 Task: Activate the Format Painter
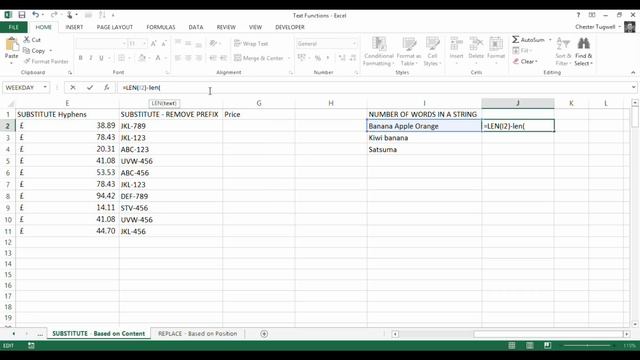pos(46,61)
